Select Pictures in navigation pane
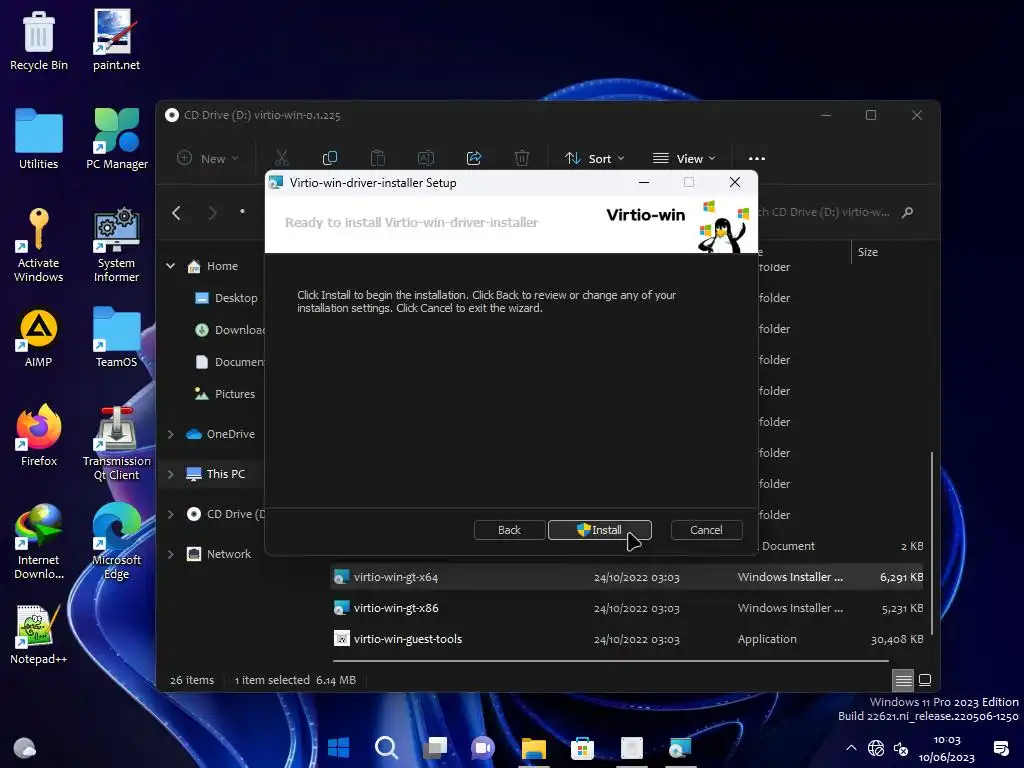 pos(225,394)
